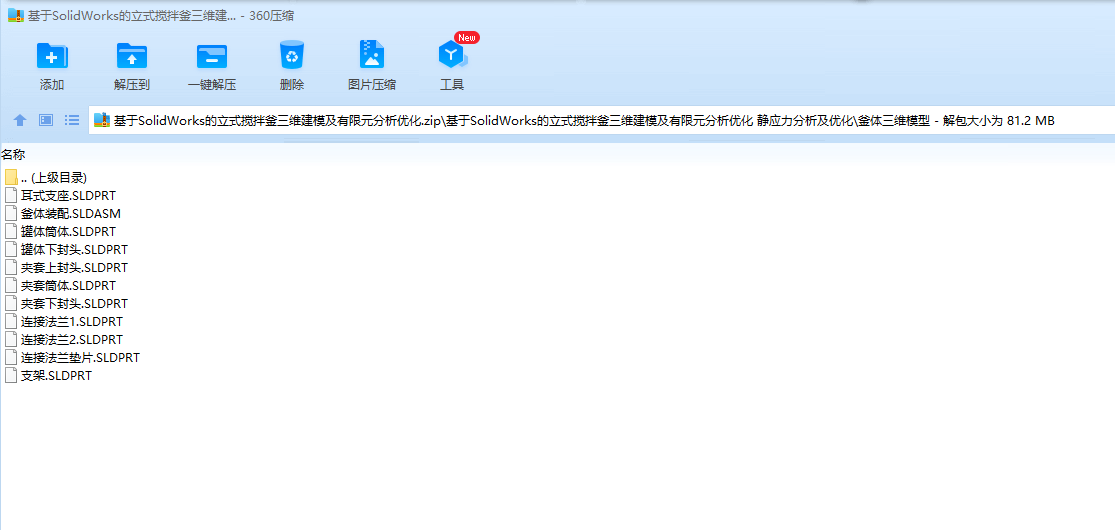Click the archive path address field
Image resolution: width=1115 pixels, height=530 pixels.
tap(602, 120)
